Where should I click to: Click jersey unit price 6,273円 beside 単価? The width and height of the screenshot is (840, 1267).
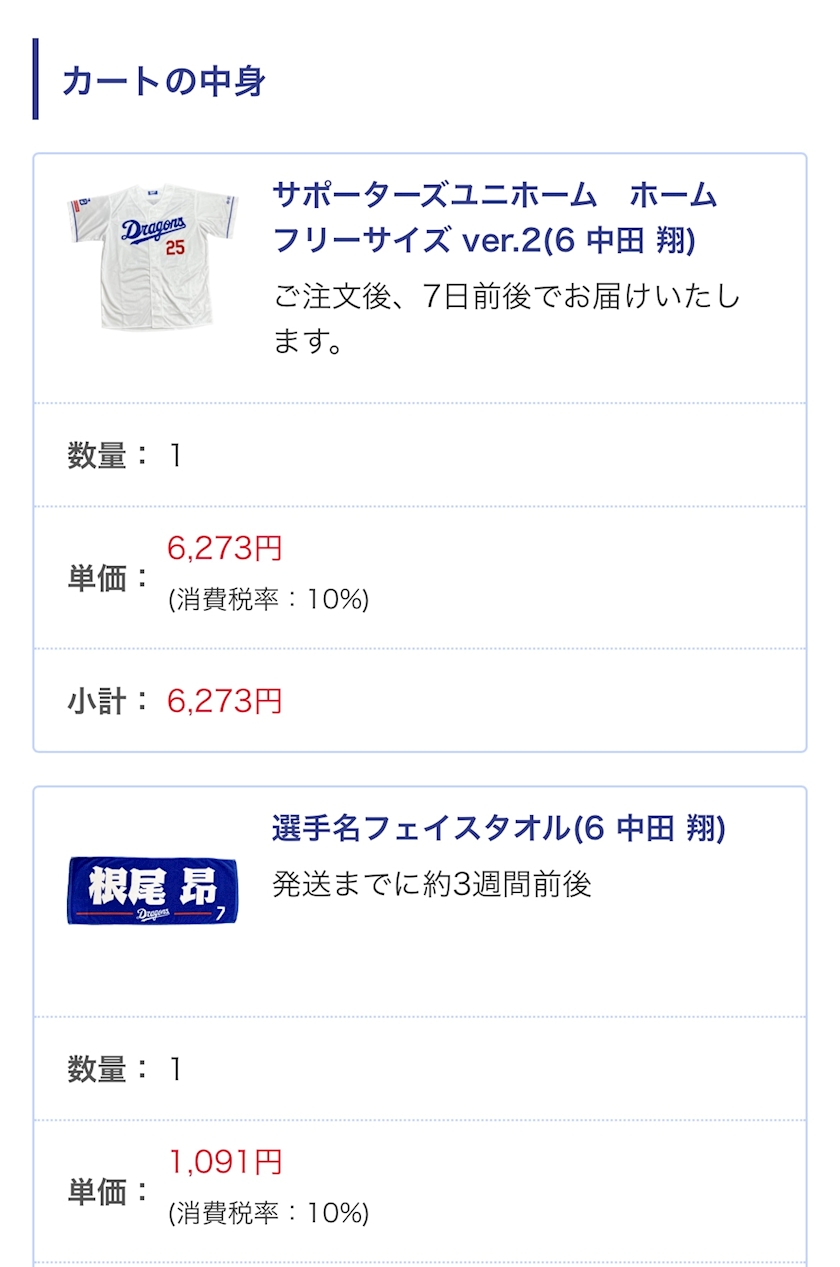pyautogui.click(x=225, y=548)
